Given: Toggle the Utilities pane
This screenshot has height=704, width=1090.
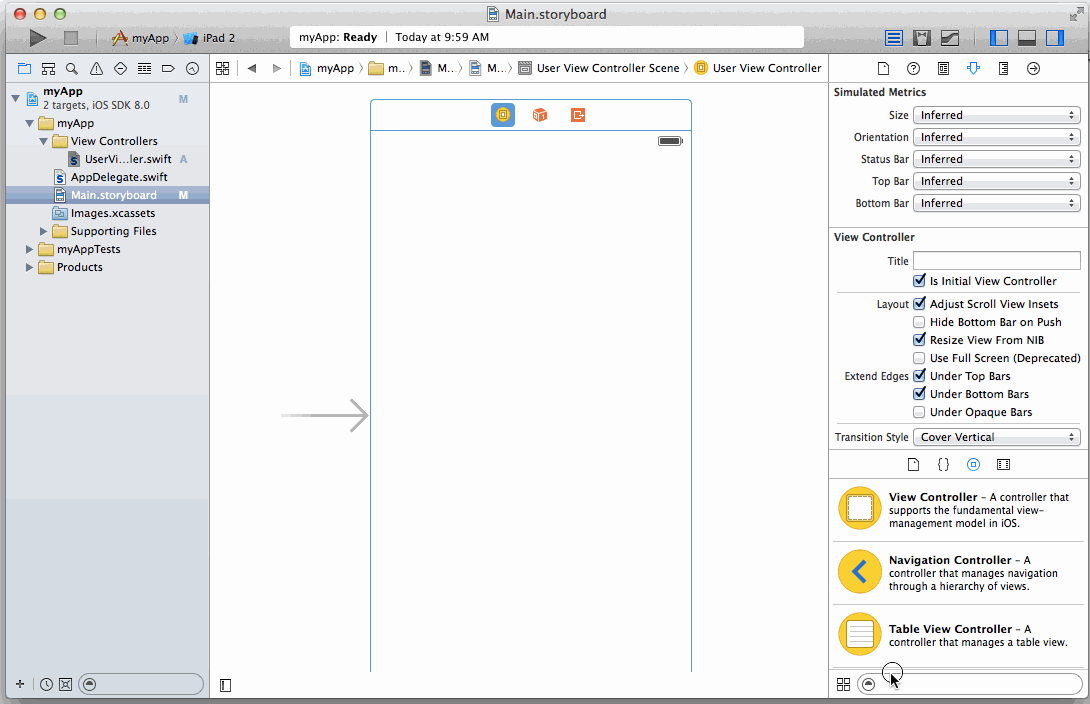Looking at the screenshot, I should click(x=1055, y=38).
